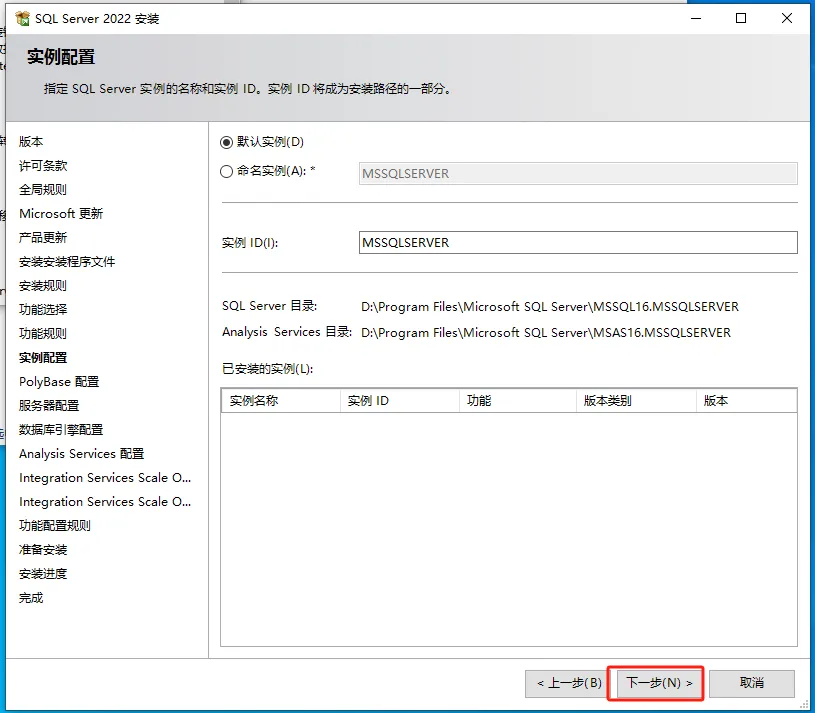Select 数据库引擎配置 step in sidebar
The height and width of the screenshot is (713, 815).
[61, 430]
